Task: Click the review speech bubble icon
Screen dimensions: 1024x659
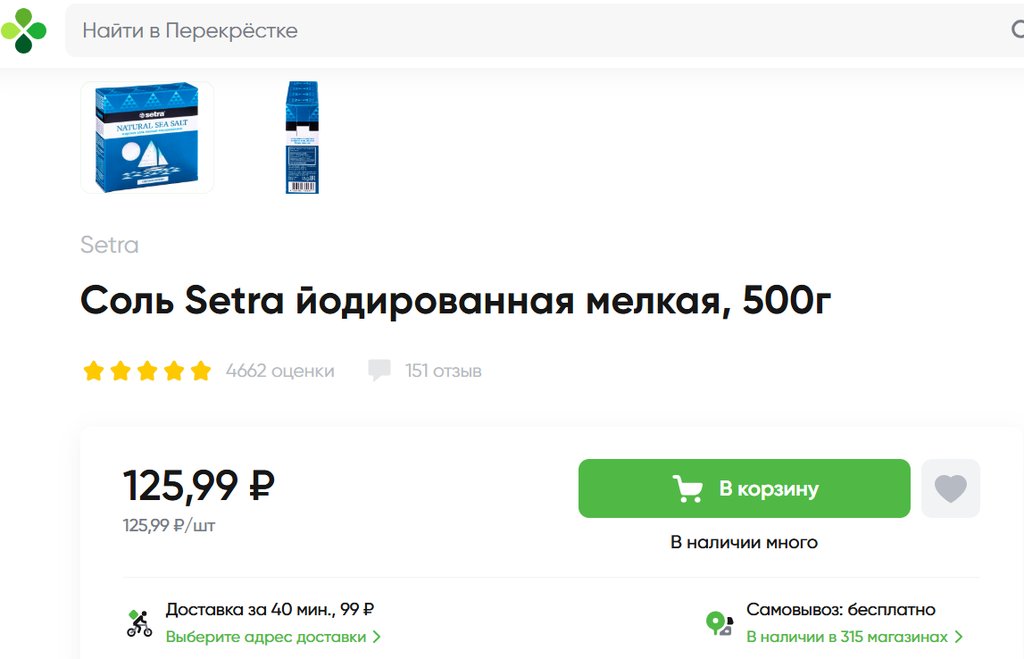Action: pos(379,371)
